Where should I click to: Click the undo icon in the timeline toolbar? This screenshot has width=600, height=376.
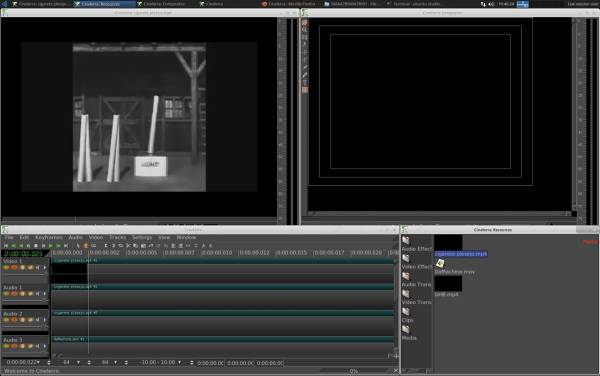click(x=150, y=246)
